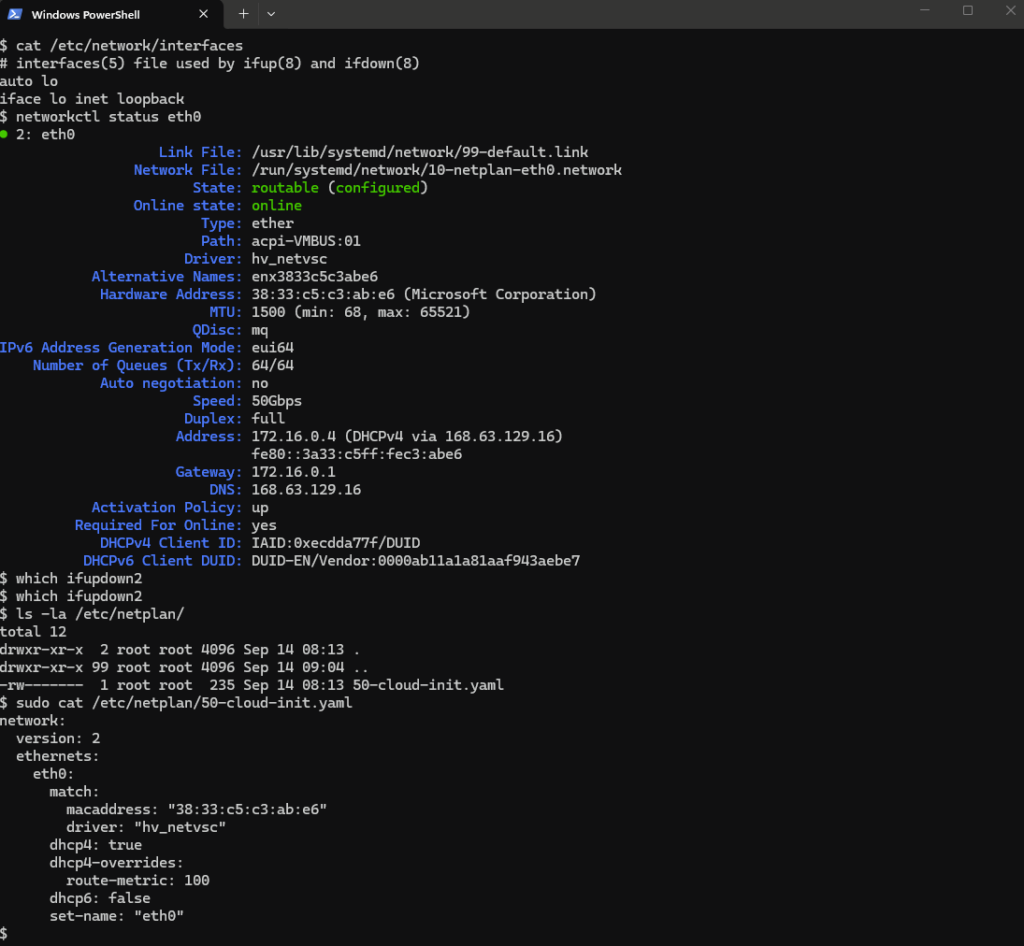Screen dimensions: 1024x946
Task: Click the MTU value "1500 (min: 68, max: 65521)"
Action: point(360,312)
